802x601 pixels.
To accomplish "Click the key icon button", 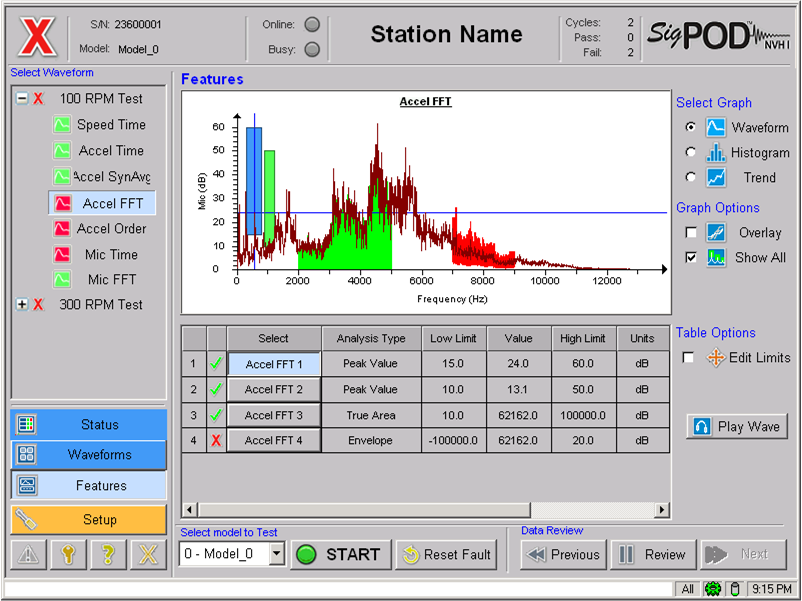I will 68,555.
